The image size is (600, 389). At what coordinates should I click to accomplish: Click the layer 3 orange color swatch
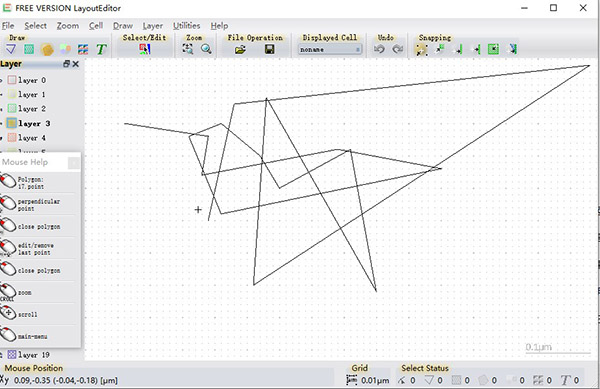pos(12,123)
